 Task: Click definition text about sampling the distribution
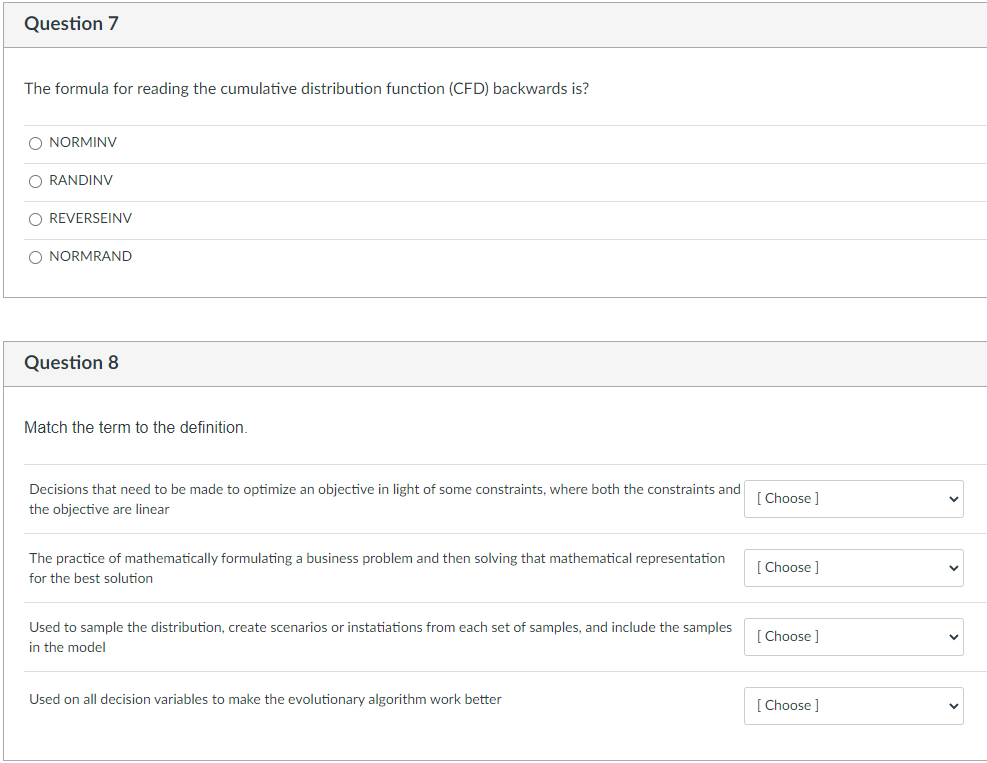coord(380,637)
